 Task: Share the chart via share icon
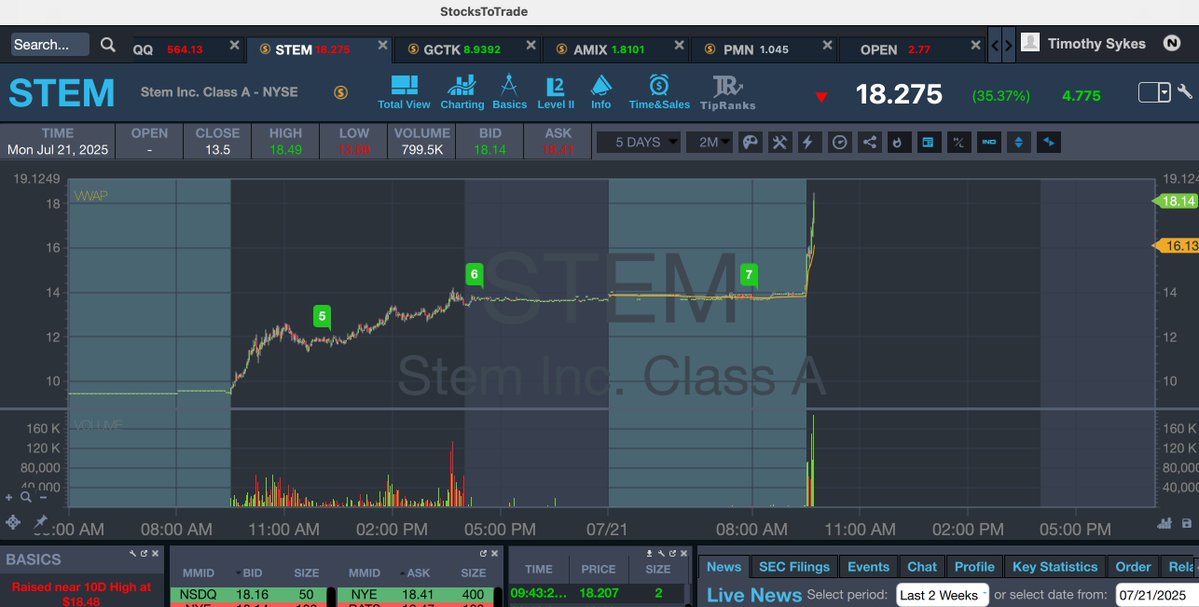pyautogui.click(x=869, y=142)
